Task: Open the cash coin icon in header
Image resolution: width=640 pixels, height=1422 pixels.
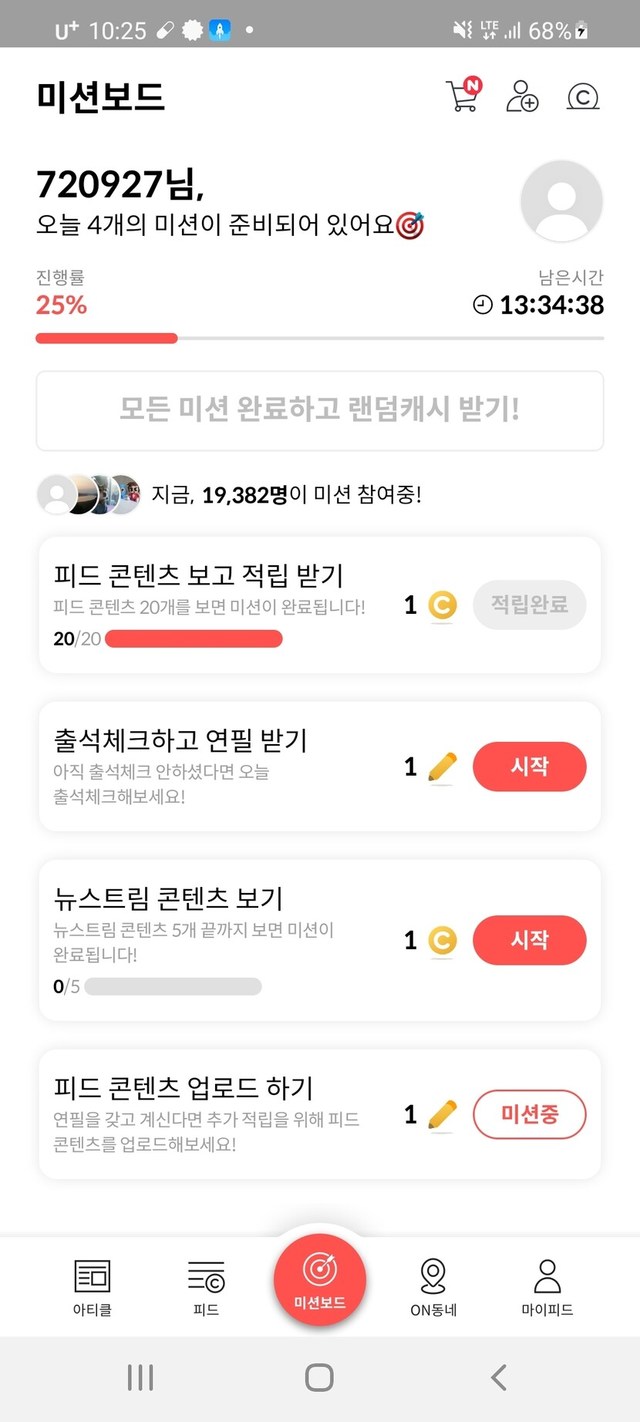Action: point(583,96)
